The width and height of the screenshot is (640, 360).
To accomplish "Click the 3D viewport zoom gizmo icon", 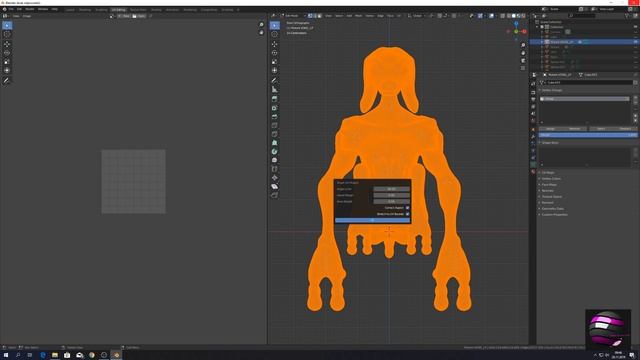I will click(523, 45).
